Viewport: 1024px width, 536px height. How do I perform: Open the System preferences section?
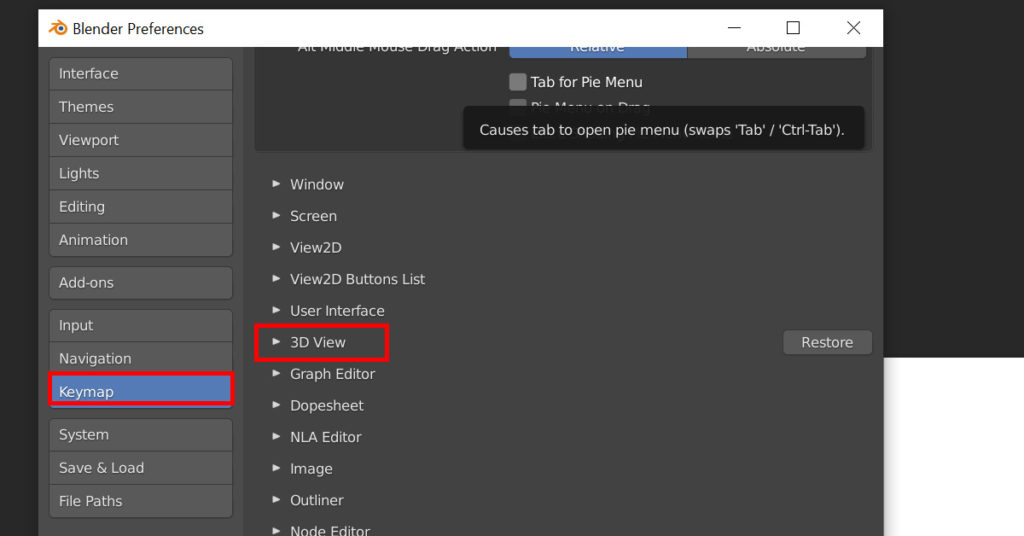(x=140, y=435)
